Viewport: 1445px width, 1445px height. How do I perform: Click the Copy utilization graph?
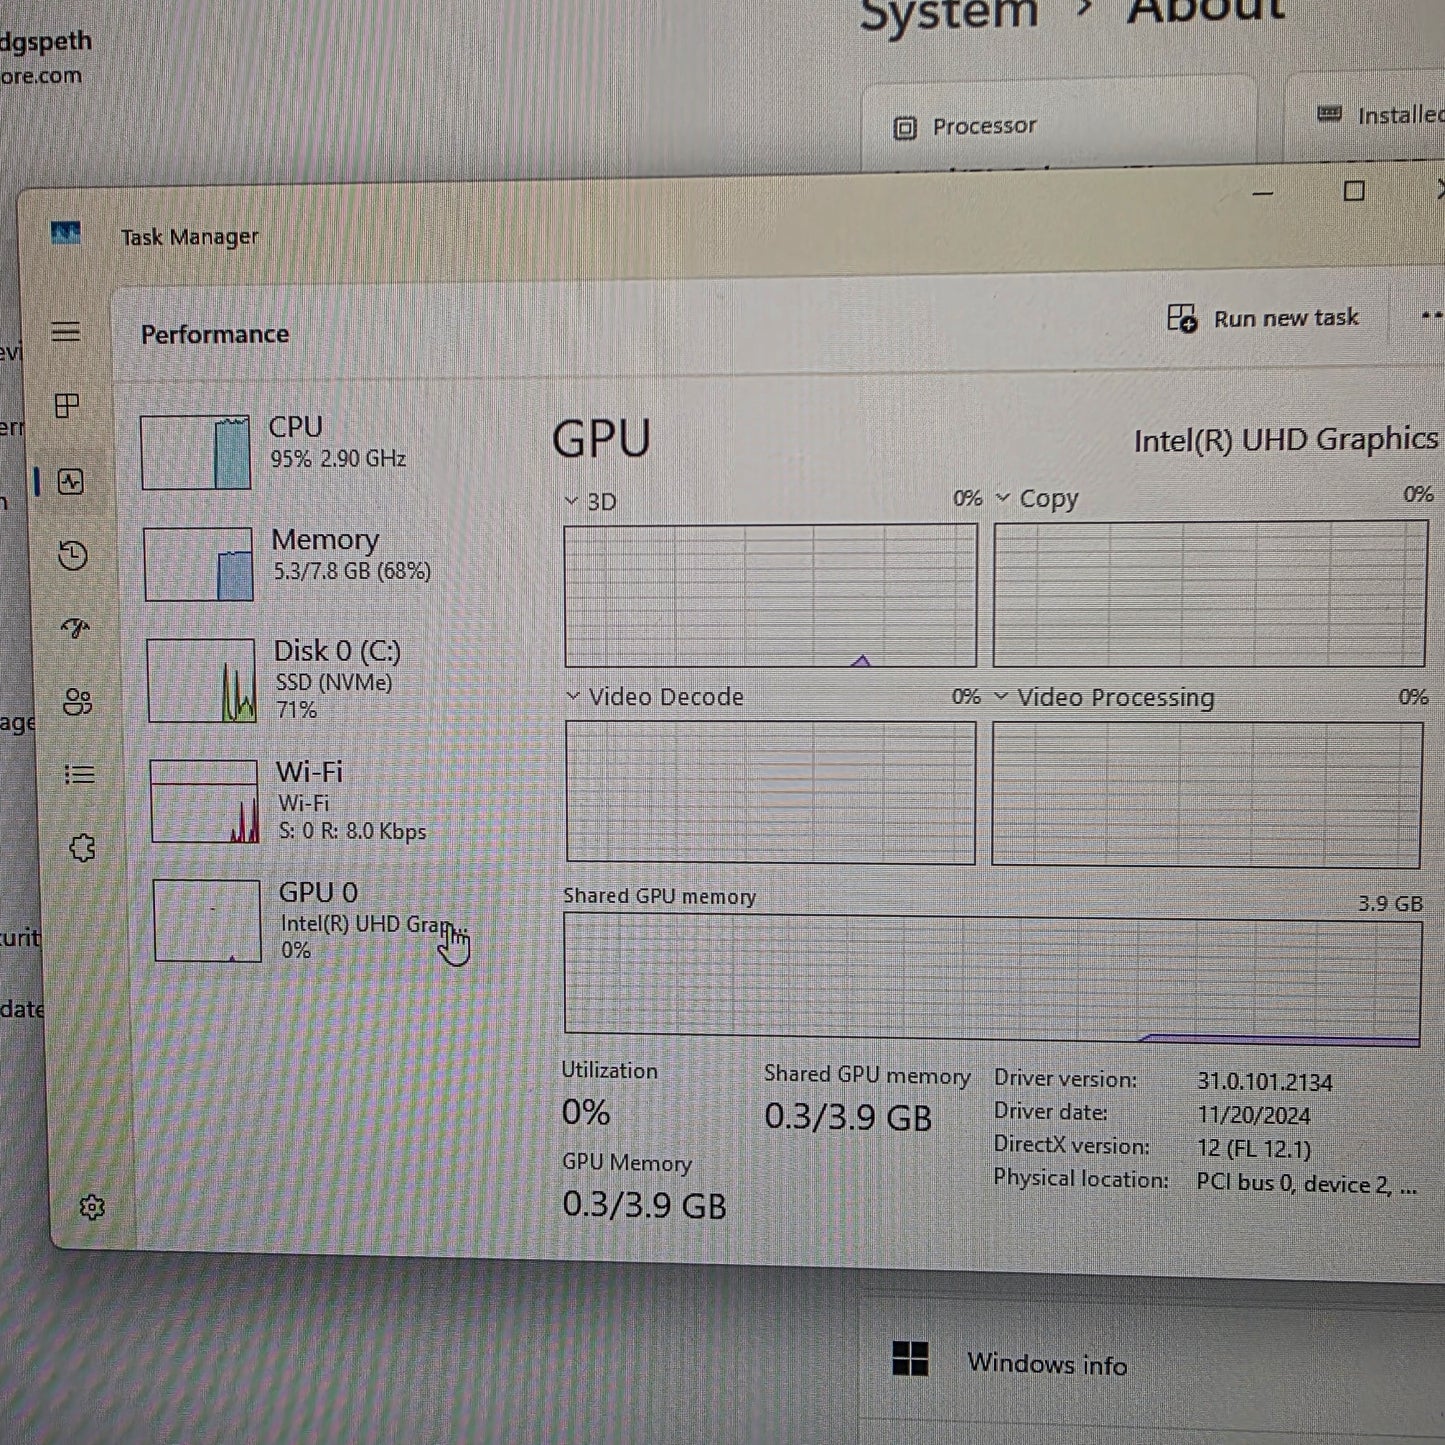click(1210, 593)
